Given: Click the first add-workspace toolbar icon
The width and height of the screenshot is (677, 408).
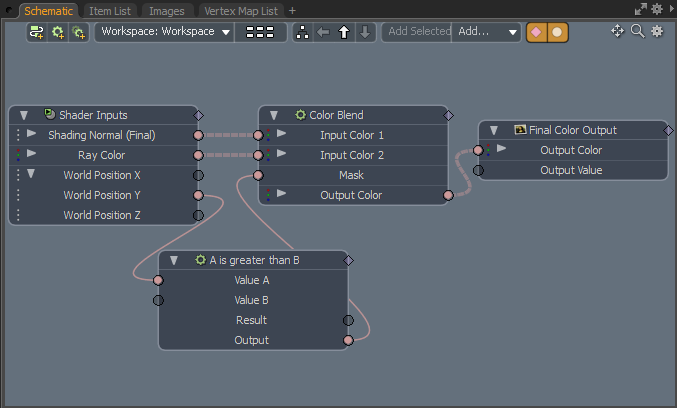Looking at the screenshot, I should coord(37,32).
